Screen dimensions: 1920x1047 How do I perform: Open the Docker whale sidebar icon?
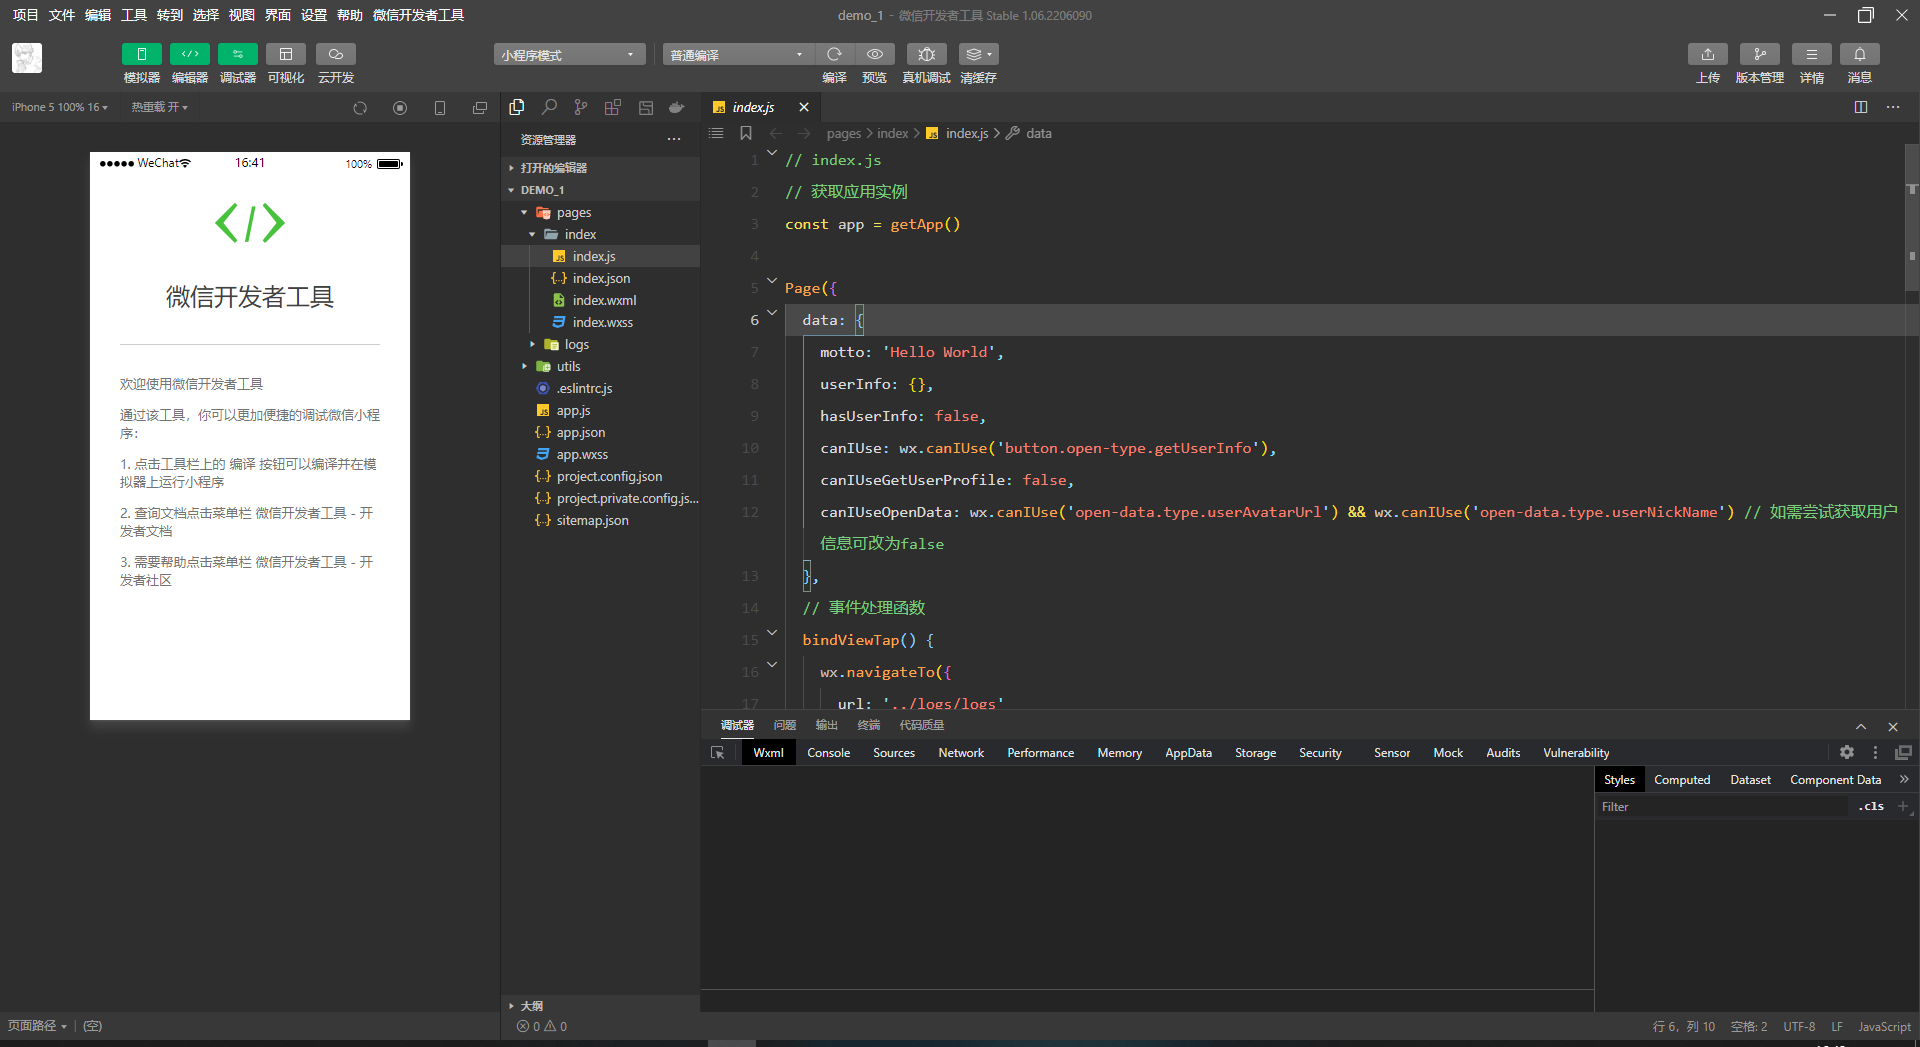click(677, 107)
